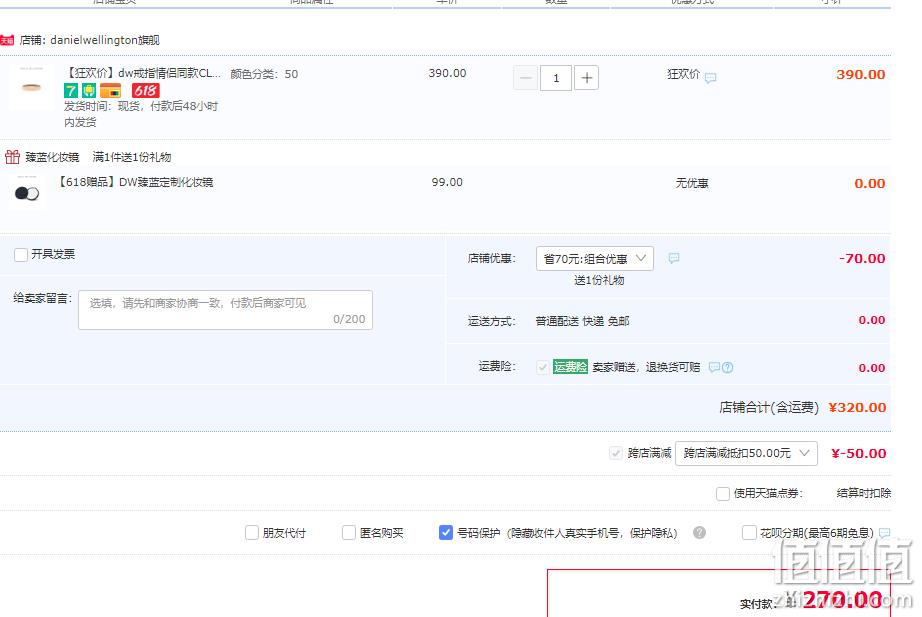Click the quantity input field showing 1
The width and height of the screenshot is (922, 617).
click(x=556, y=78)
